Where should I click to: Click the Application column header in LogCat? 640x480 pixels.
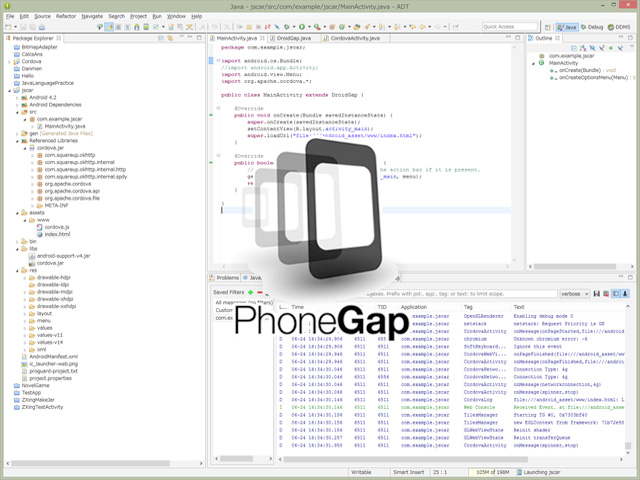pyautogui.click(x=414, y=307)
